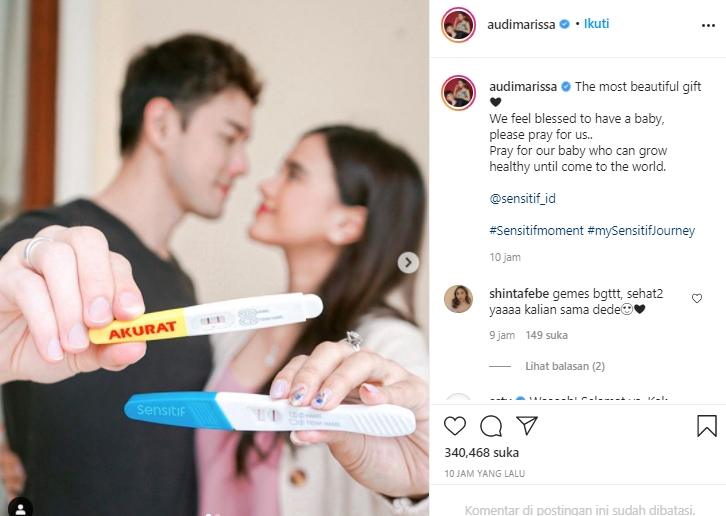View the 340,468 suka likes list
726x516 pixels.
[x=482, y=453]
